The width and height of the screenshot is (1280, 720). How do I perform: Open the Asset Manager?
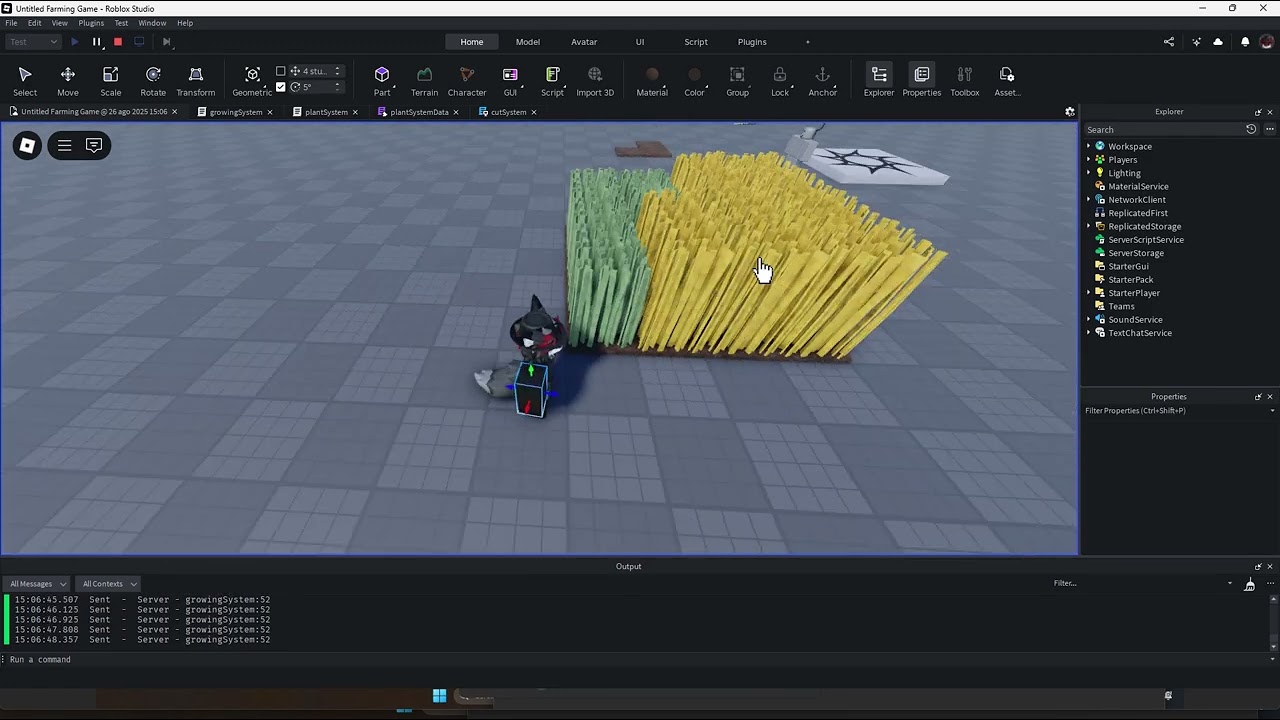point(1007,80)
